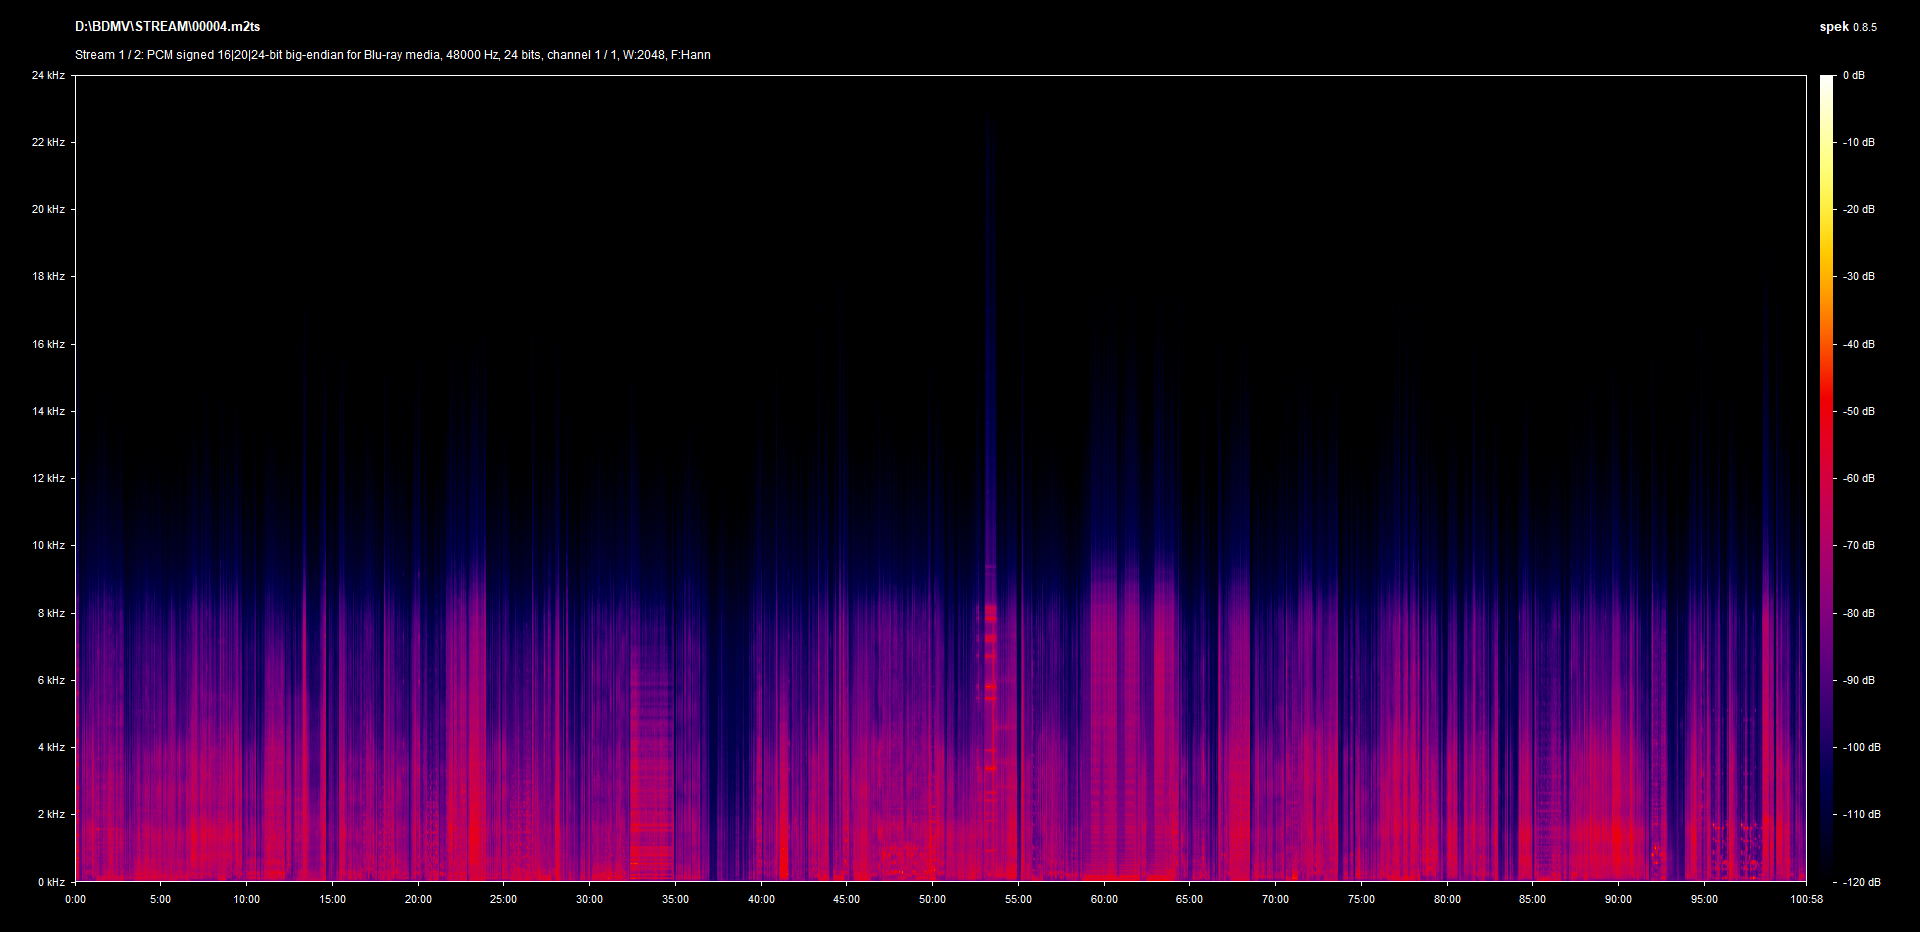The image size is (1920, 932).
Task: Click the white top of the dB color bar
Action: click(x=1826, y=82)
